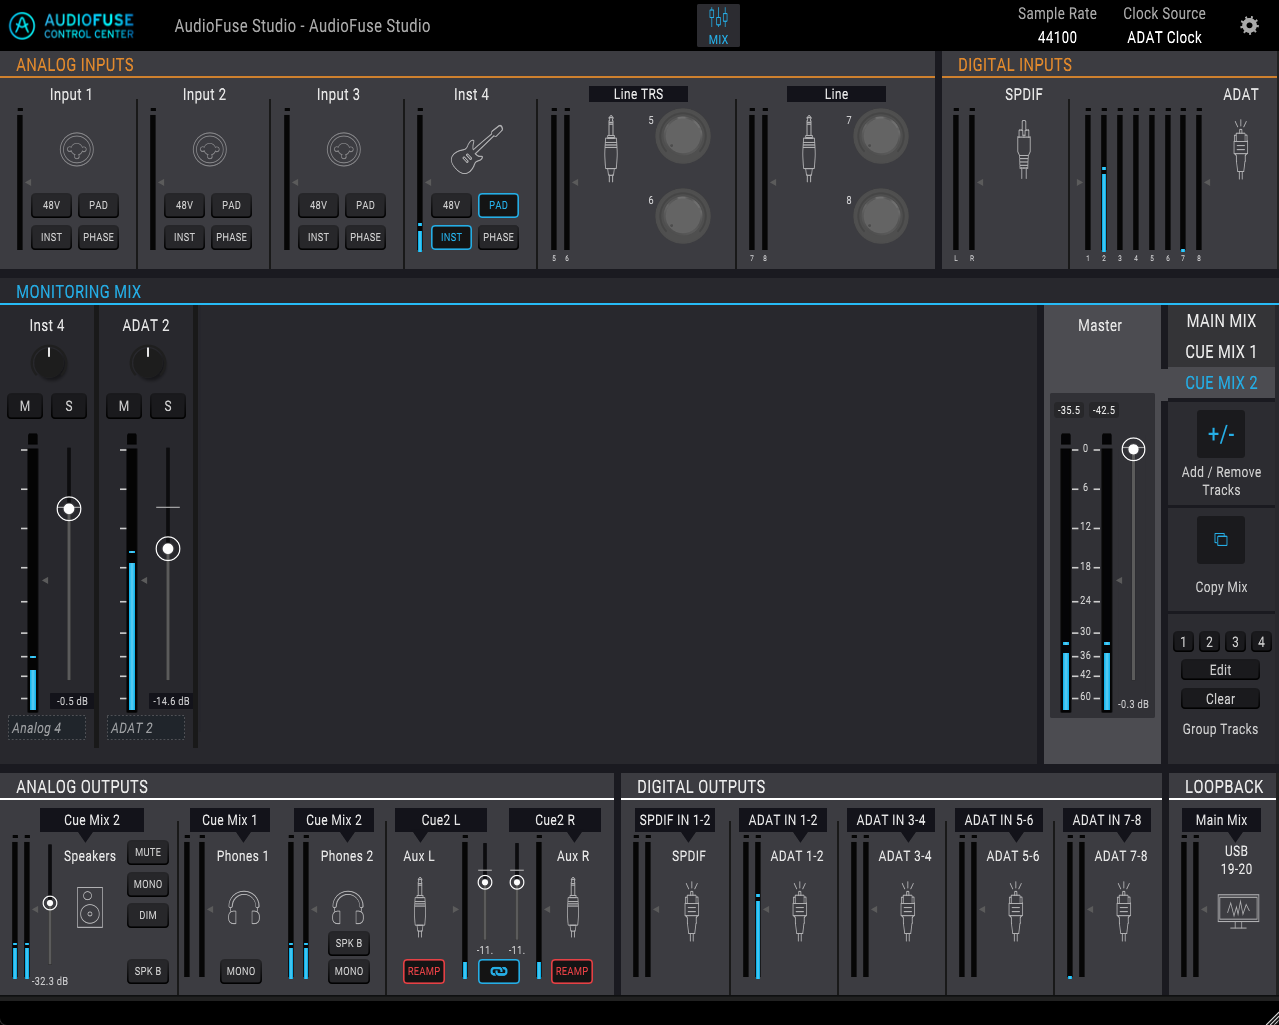The image size is (1279, 1025).
Task: Toggle the Aux stereo link icon
Action: [499, 971]
